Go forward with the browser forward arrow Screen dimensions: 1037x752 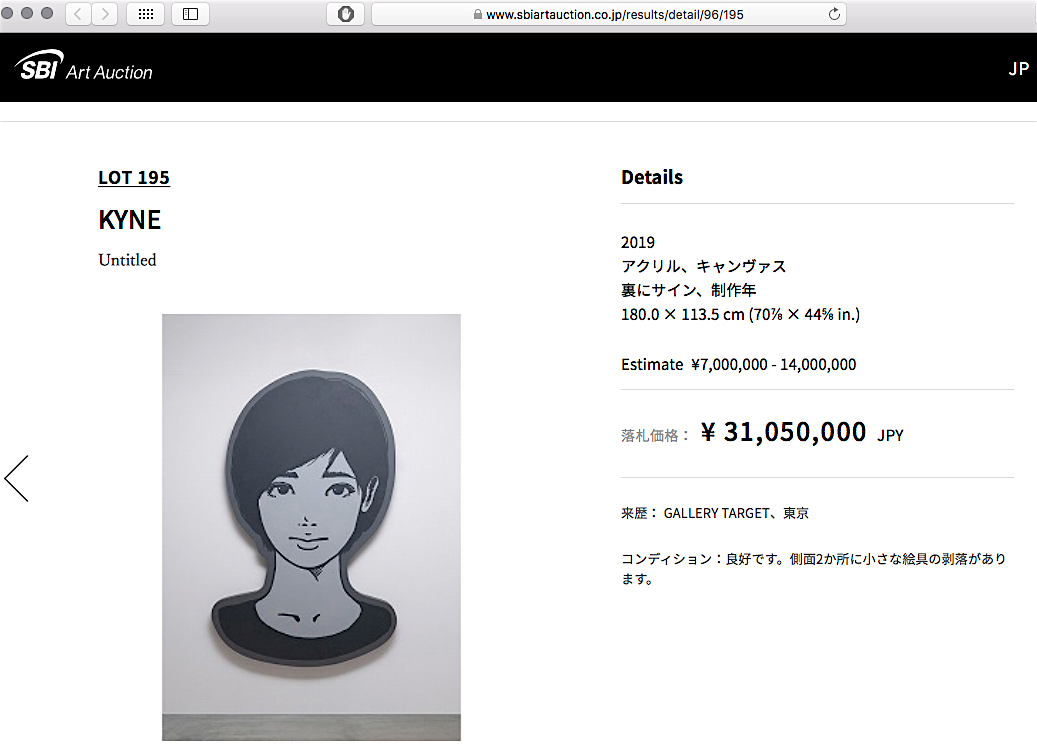pyautogui.click(x=105, y=14)
